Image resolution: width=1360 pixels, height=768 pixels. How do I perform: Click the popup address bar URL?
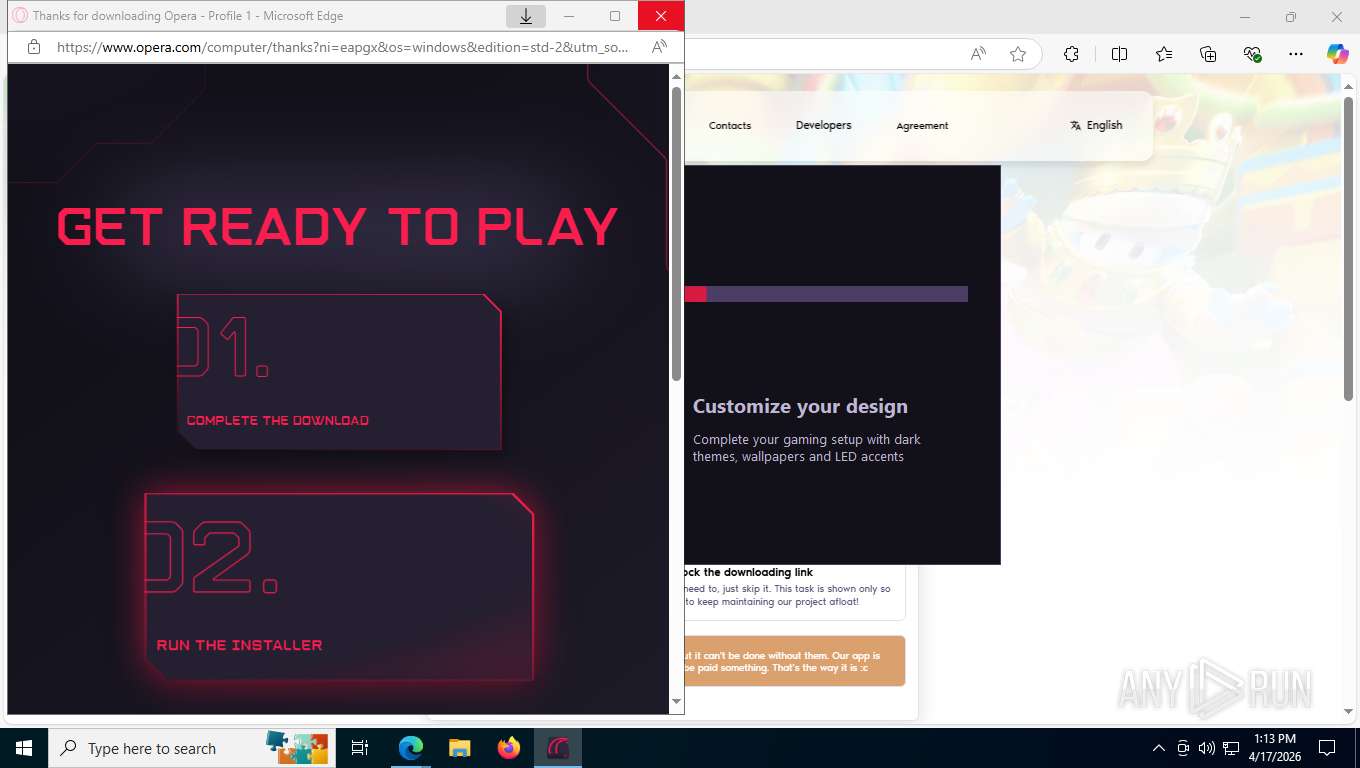343,47
